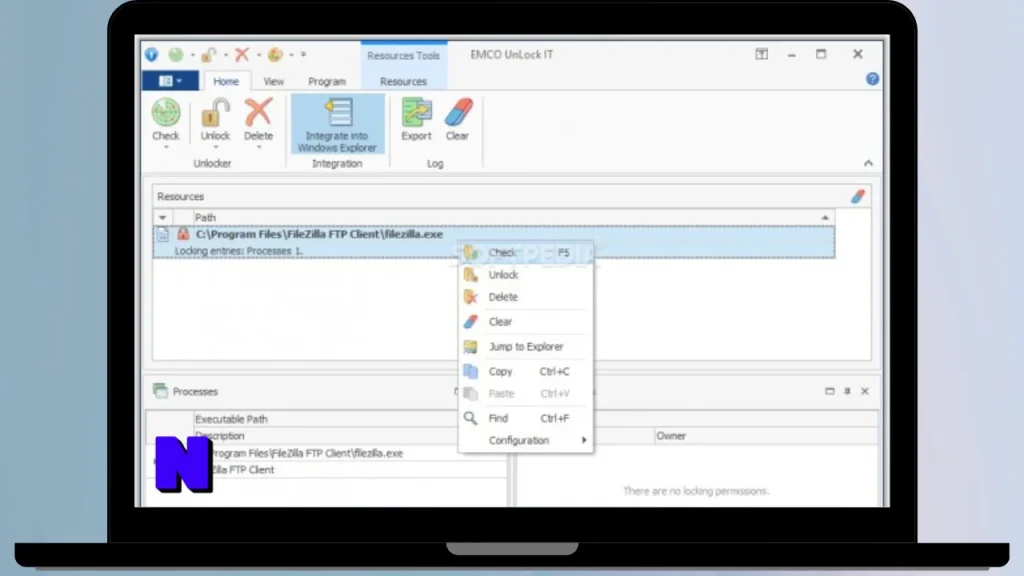
Task: Click the lock icon beside filezilla.exe path
Action: [x=184, y=234]
